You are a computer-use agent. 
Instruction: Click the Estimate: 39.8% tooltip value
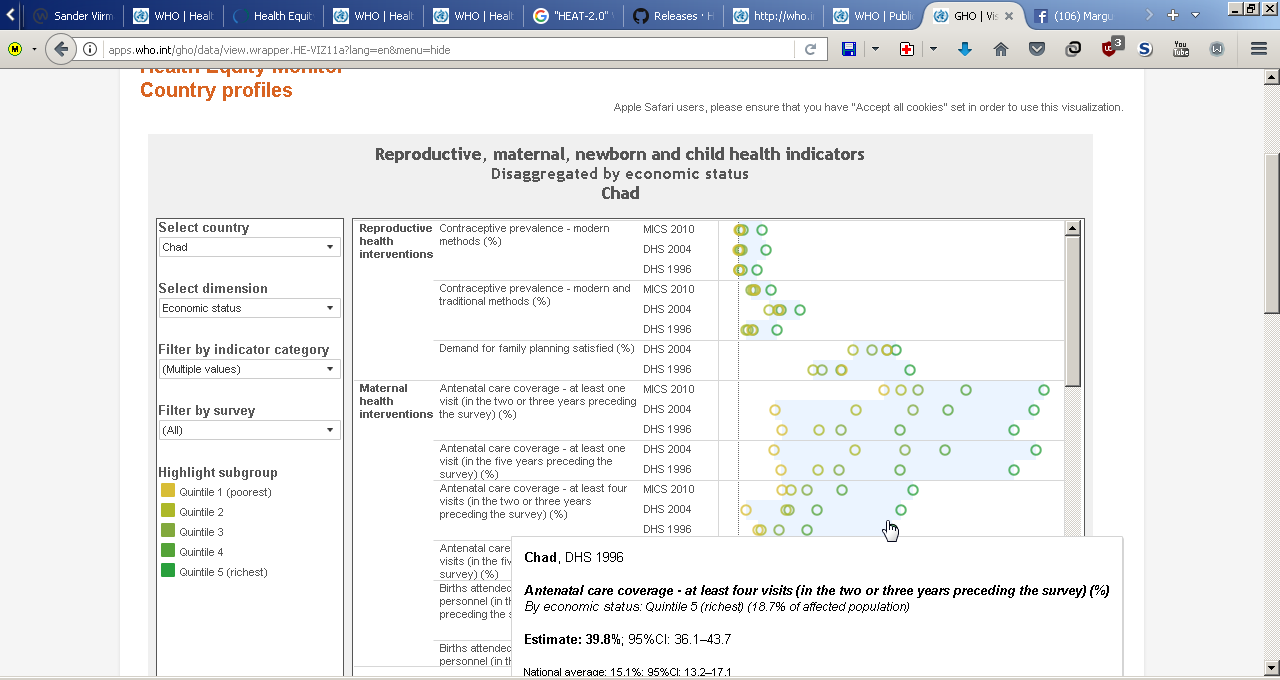click(572, 639)
